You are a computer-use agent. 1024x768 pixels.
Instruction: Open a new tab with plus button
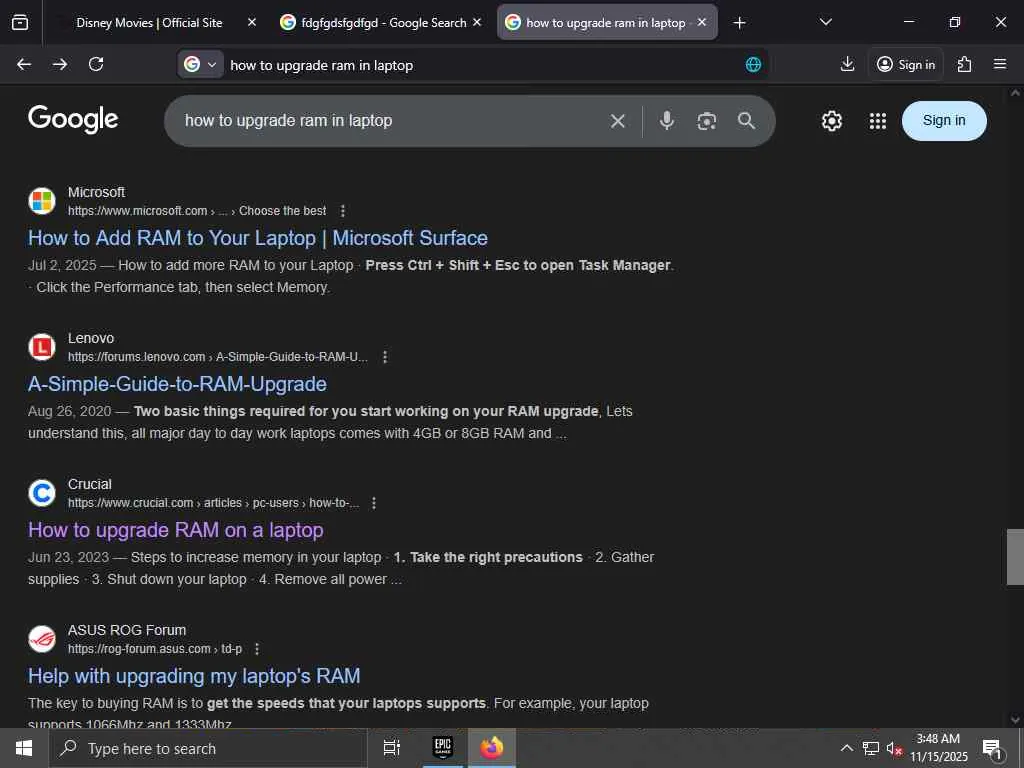click(739, 23)
